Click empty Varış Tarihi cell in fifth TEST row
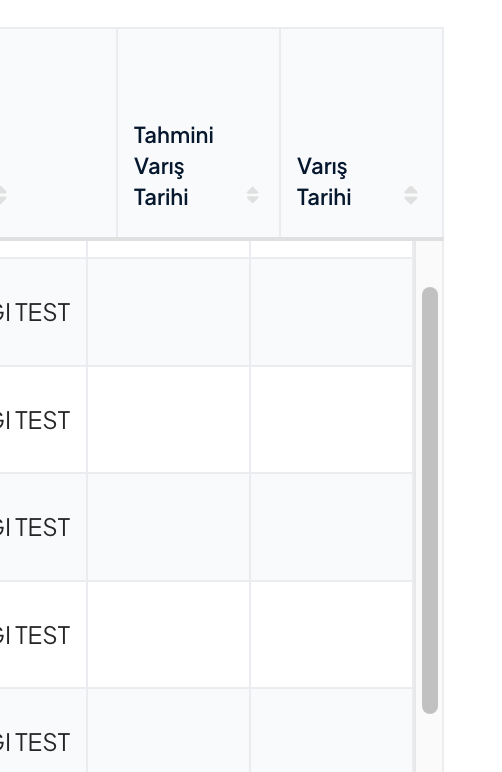Viewport: 502px width, 772px height. click(331, 731)
